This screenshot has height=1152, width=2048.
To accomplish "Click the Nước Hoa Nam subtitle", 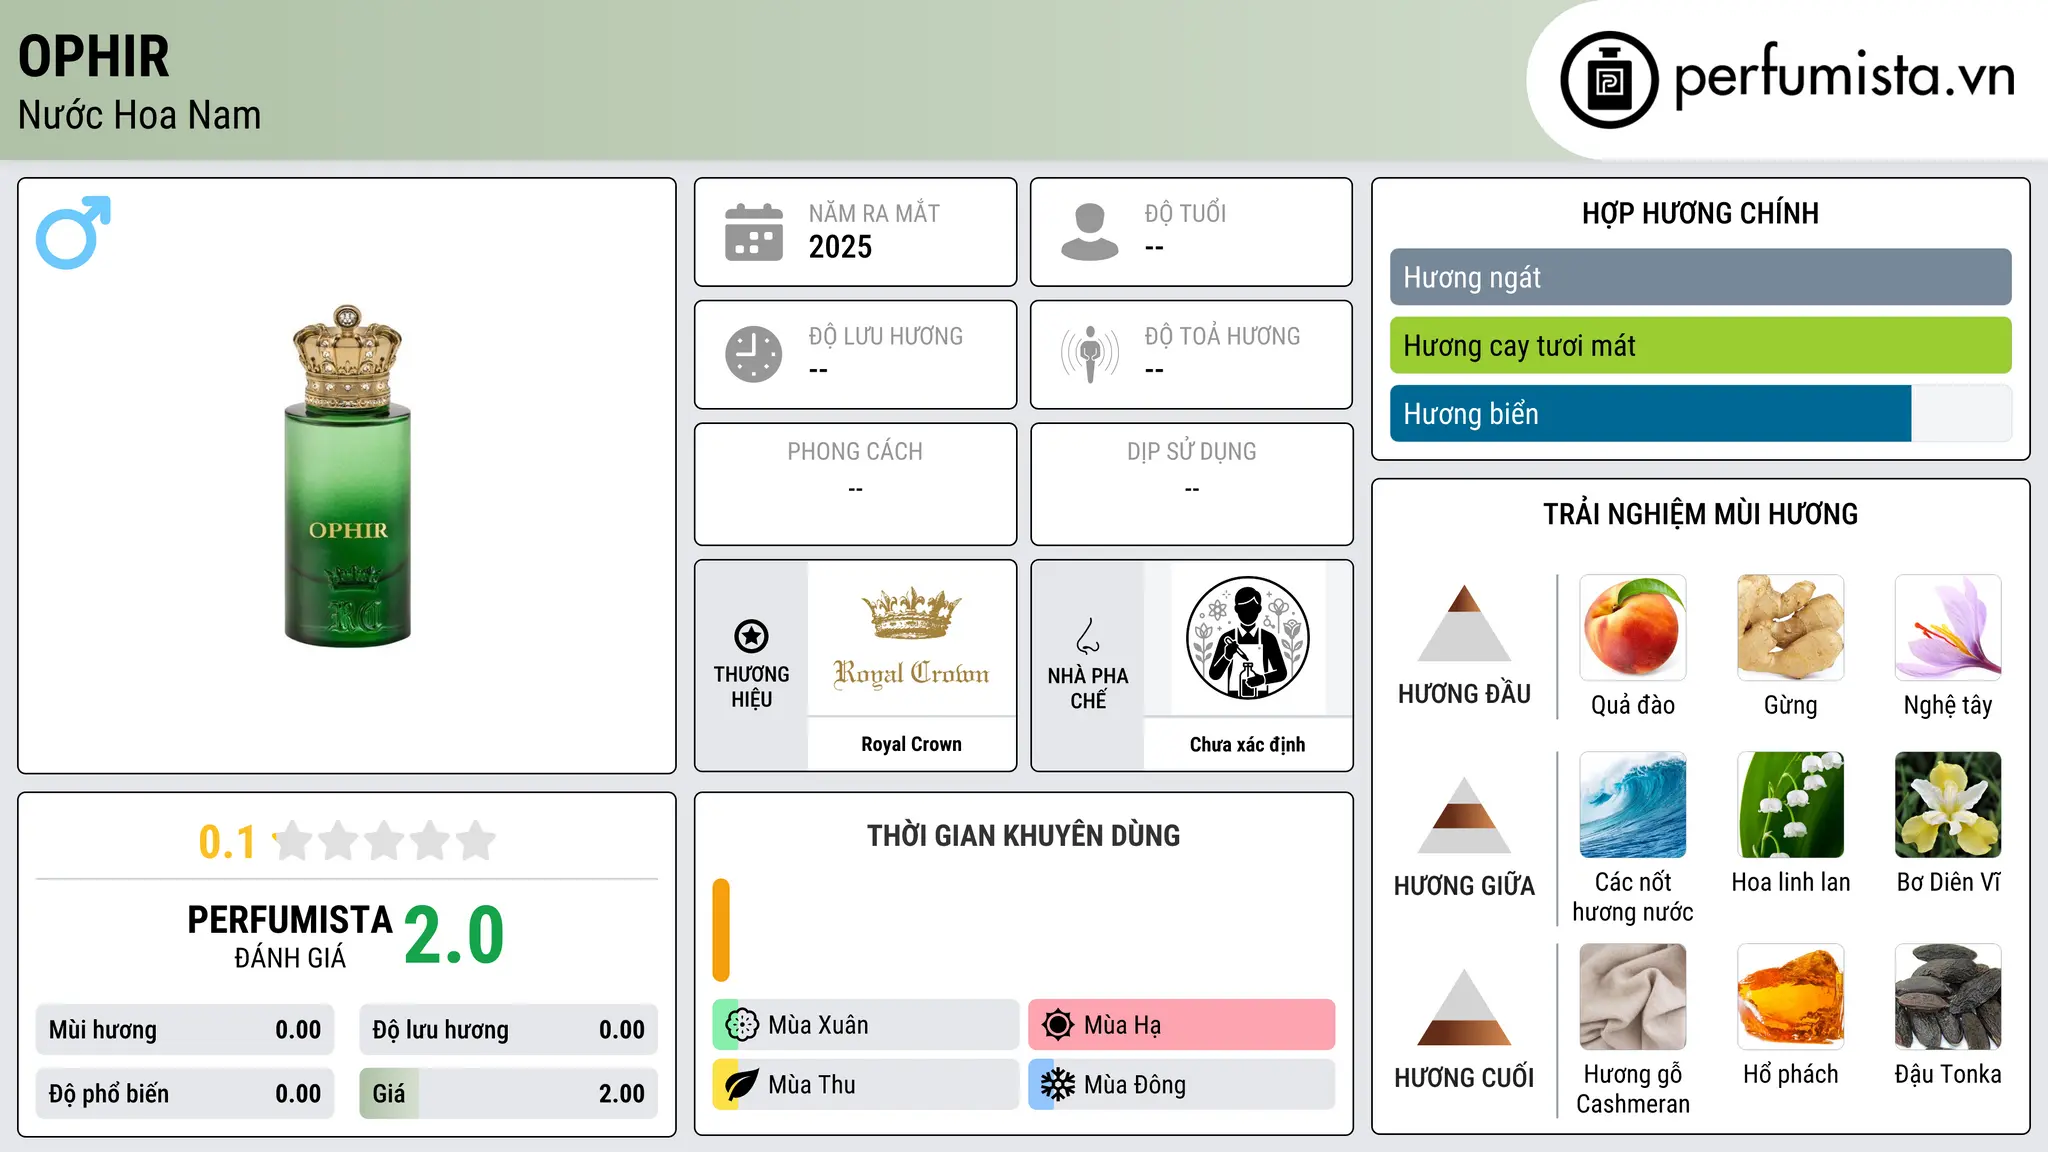I will pos(139,115).
